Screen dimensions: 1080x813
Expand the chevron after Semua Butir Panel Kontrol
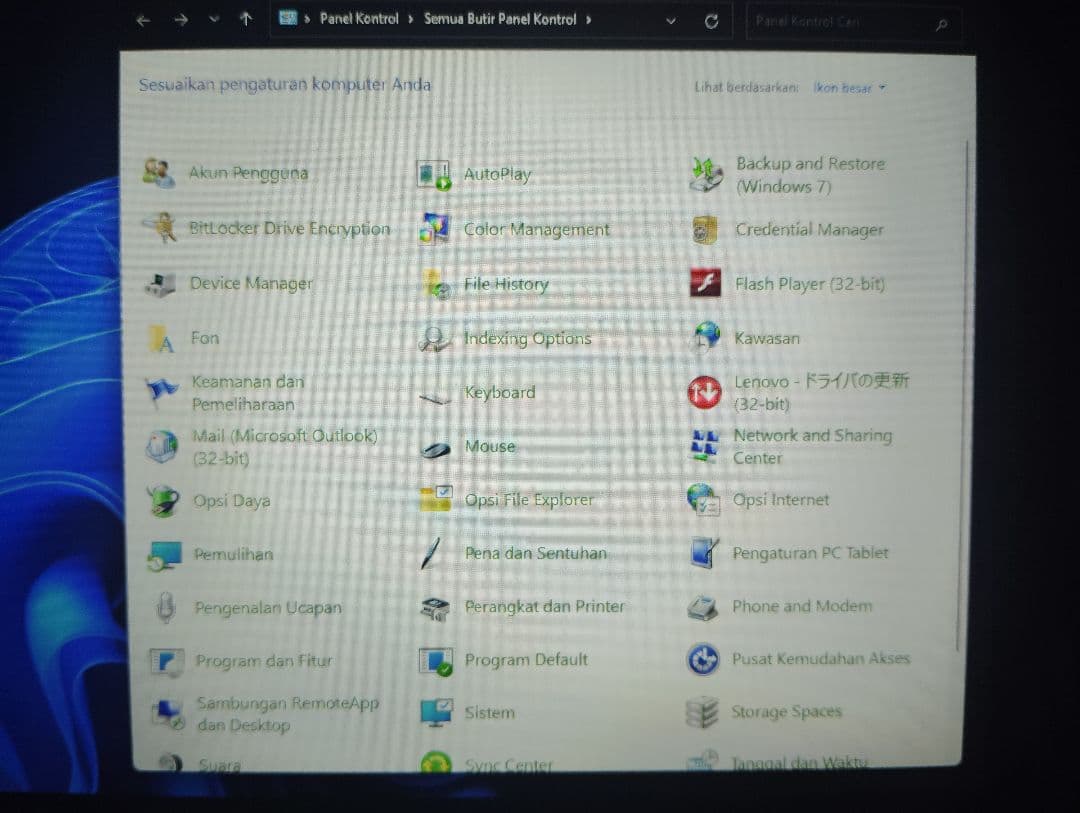click(587, 19)
